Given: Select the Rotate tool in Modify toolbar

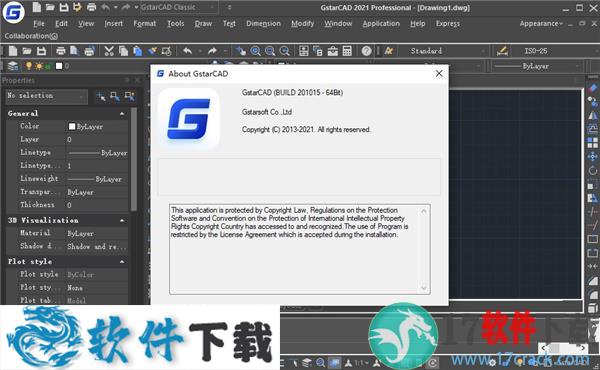Looking at the screenshot, I should pyautogui.click(x=593, y=170).
